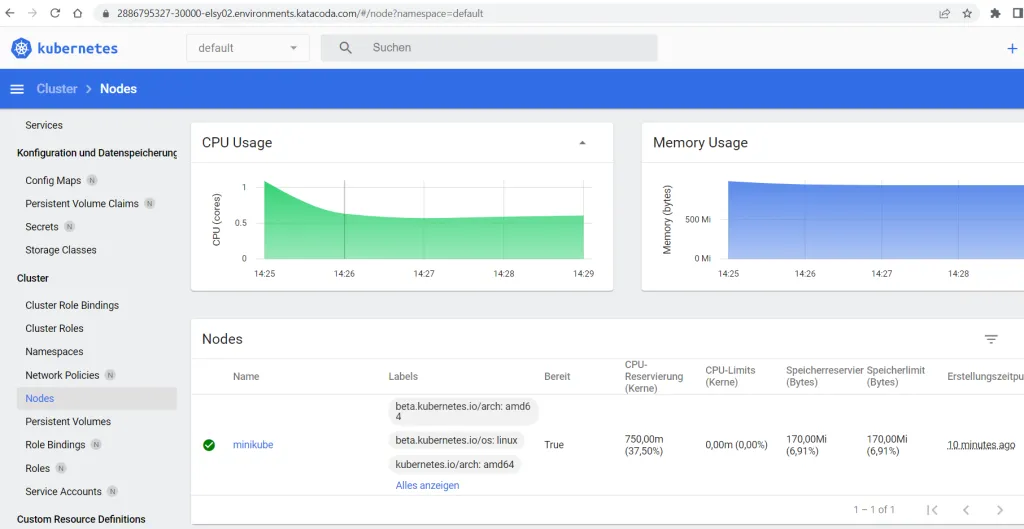1024x529 pixels.
Task: Toggle the hamburger menu in the blue bar
Action: [17, 89]
